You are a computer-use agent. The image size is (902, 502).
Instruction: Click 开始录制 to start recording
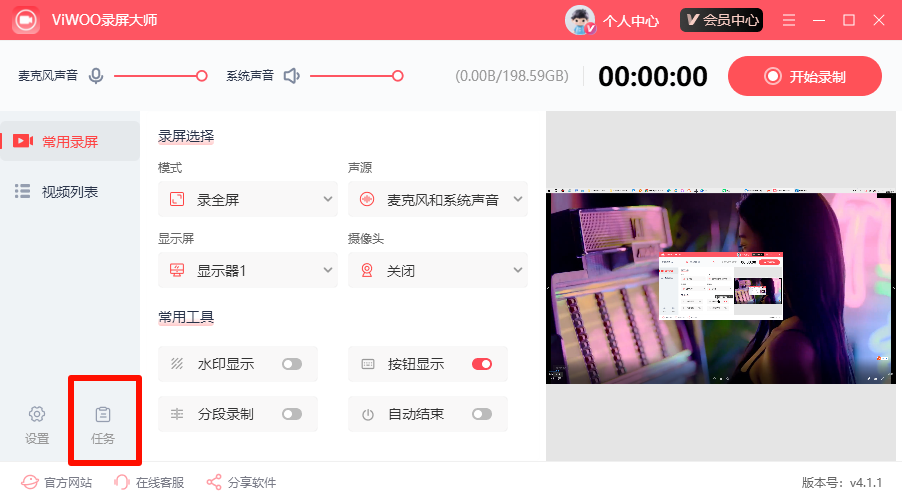coord(805,76)
